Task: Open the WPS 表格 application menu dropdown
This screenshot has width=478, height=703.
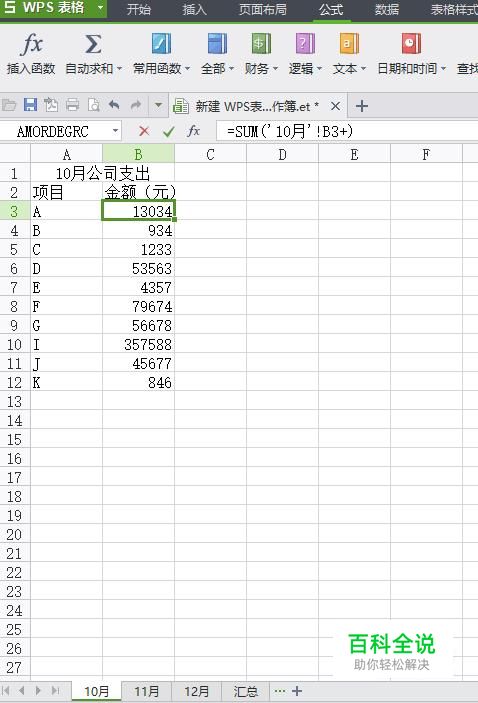Action: 100,8
